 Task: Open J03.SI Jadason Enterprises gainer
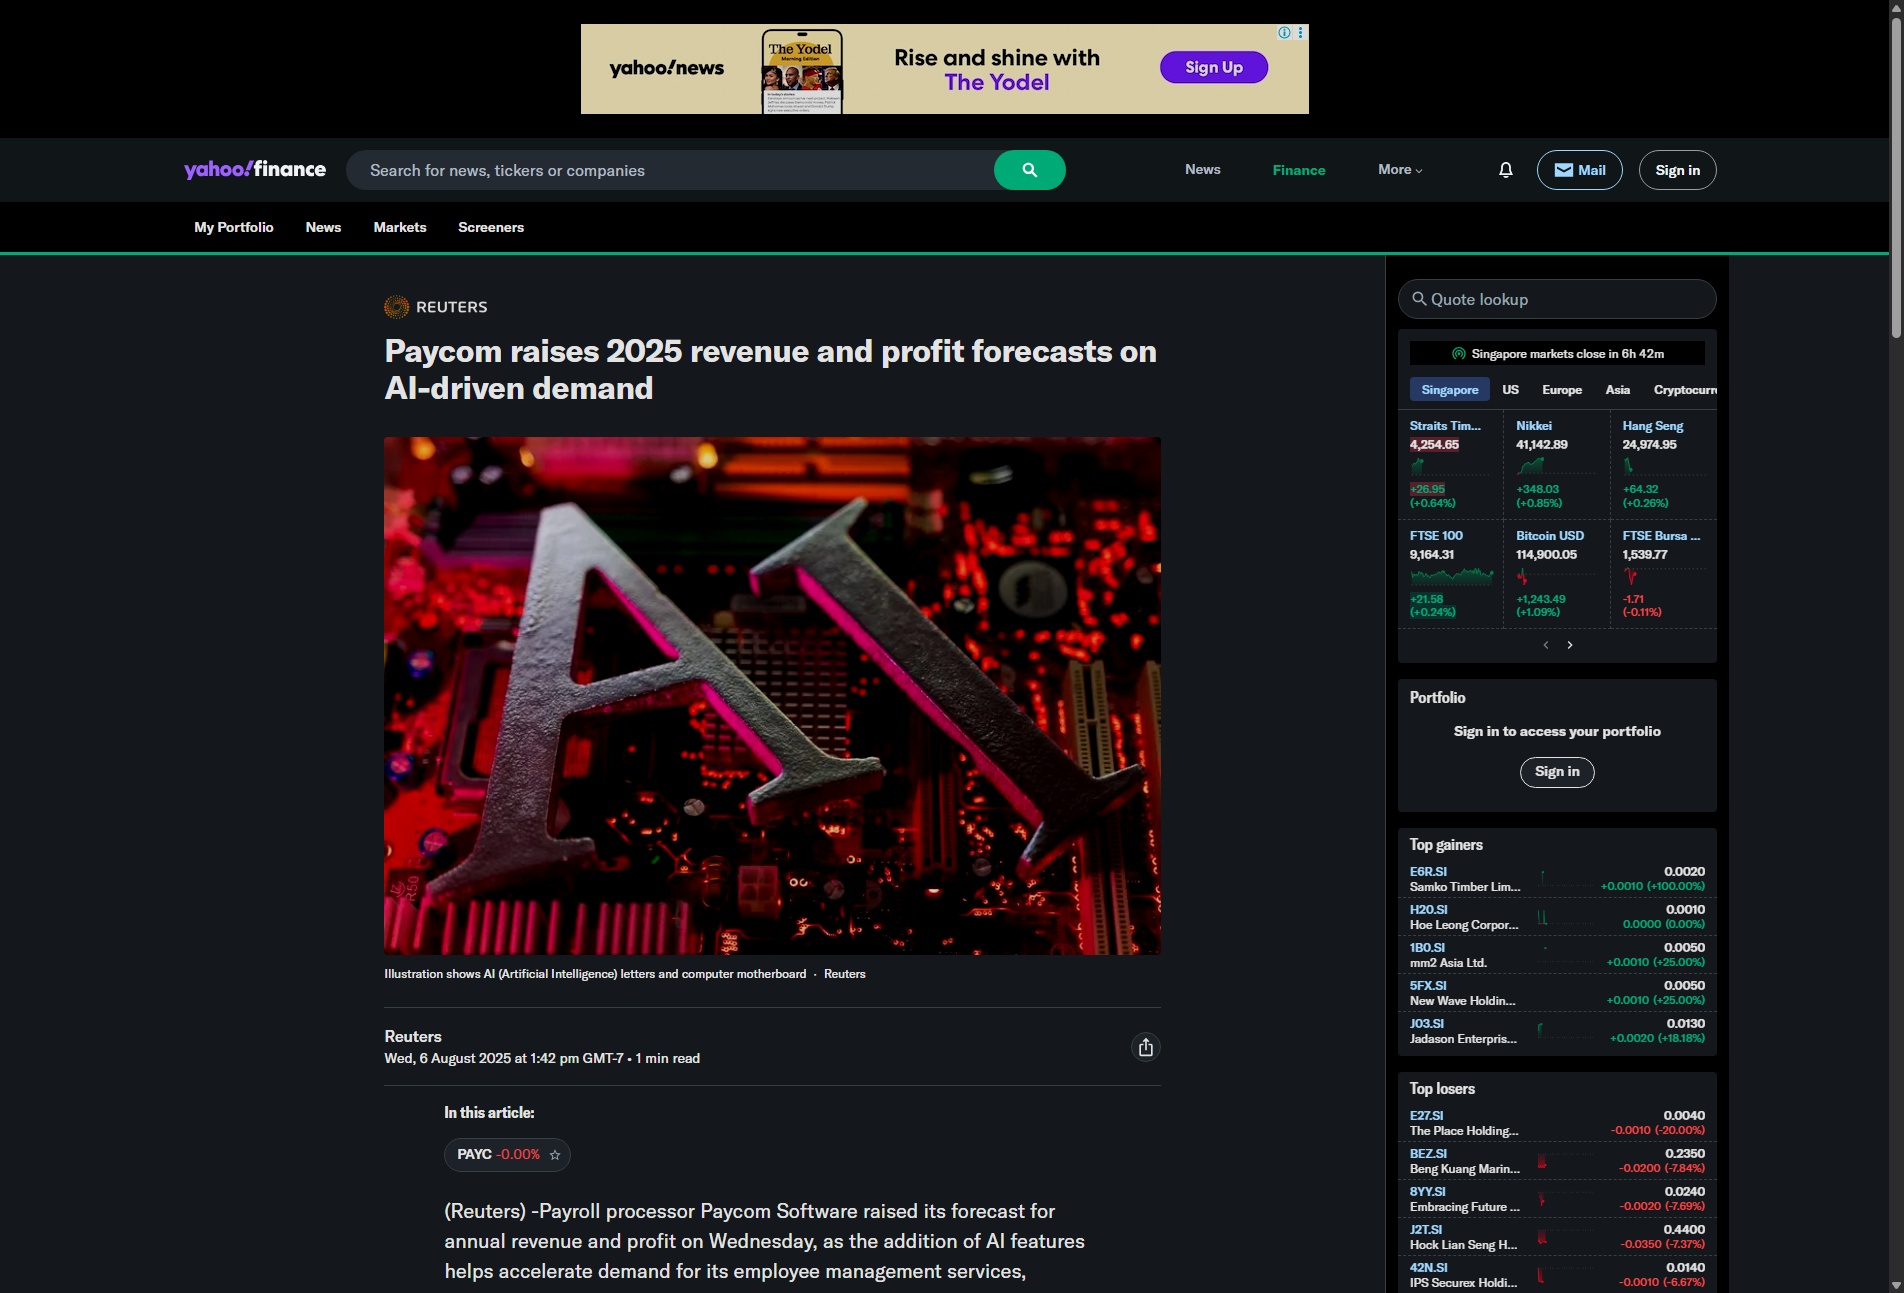(1557, 1031)
